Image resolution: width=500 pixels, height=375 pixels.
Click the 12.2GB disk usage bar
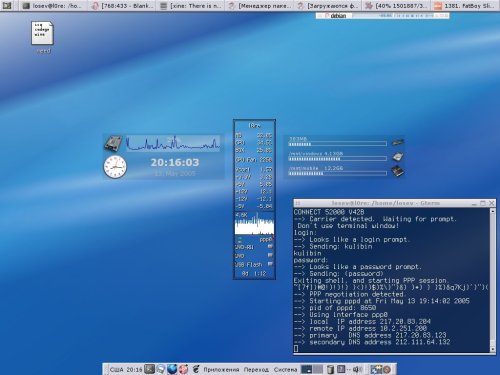337,173
